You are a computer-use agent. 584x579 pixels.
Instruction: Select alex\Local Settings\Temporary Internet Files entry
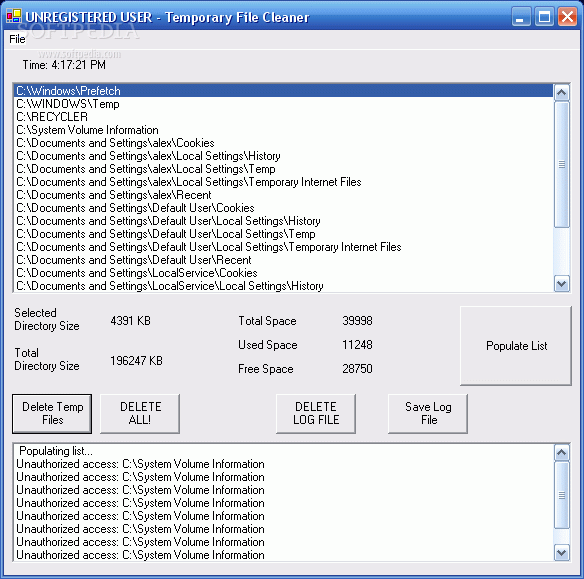pos(283,182)
